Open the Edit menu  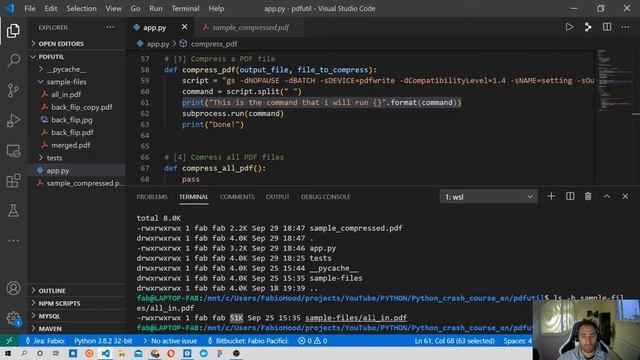(51, 8)
